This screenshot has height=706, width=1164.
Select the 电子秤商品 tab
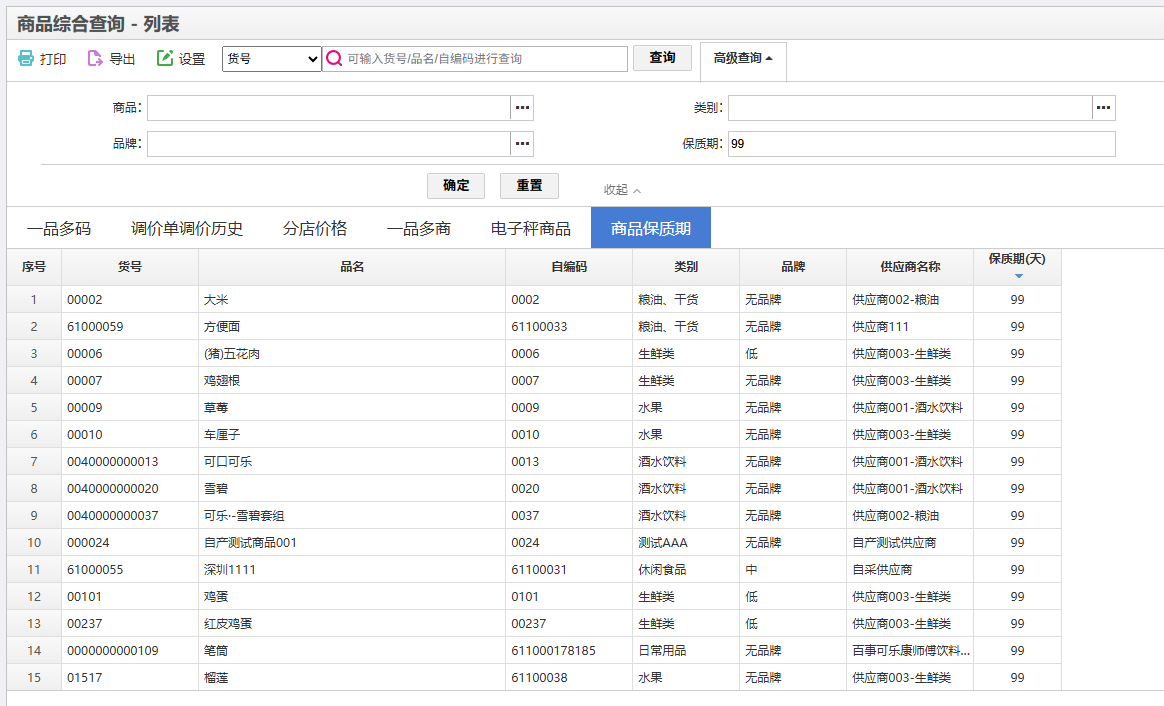click(531, 229)
